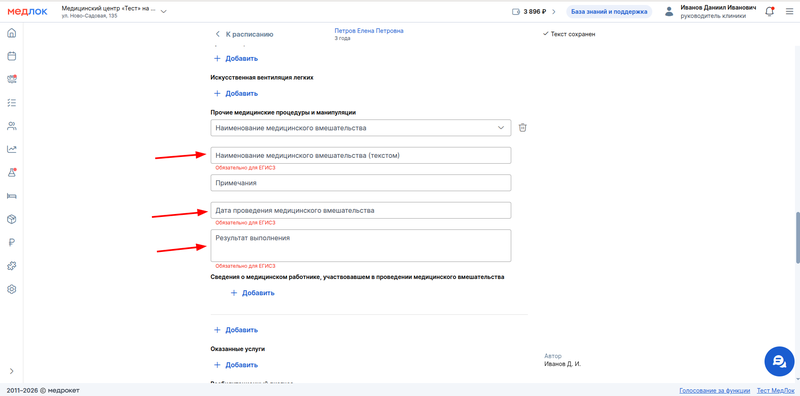The width and height of the screenshot is (800, 396).
Task: Focus the Результат выполнения text area
Action: [x=361, y=245]
